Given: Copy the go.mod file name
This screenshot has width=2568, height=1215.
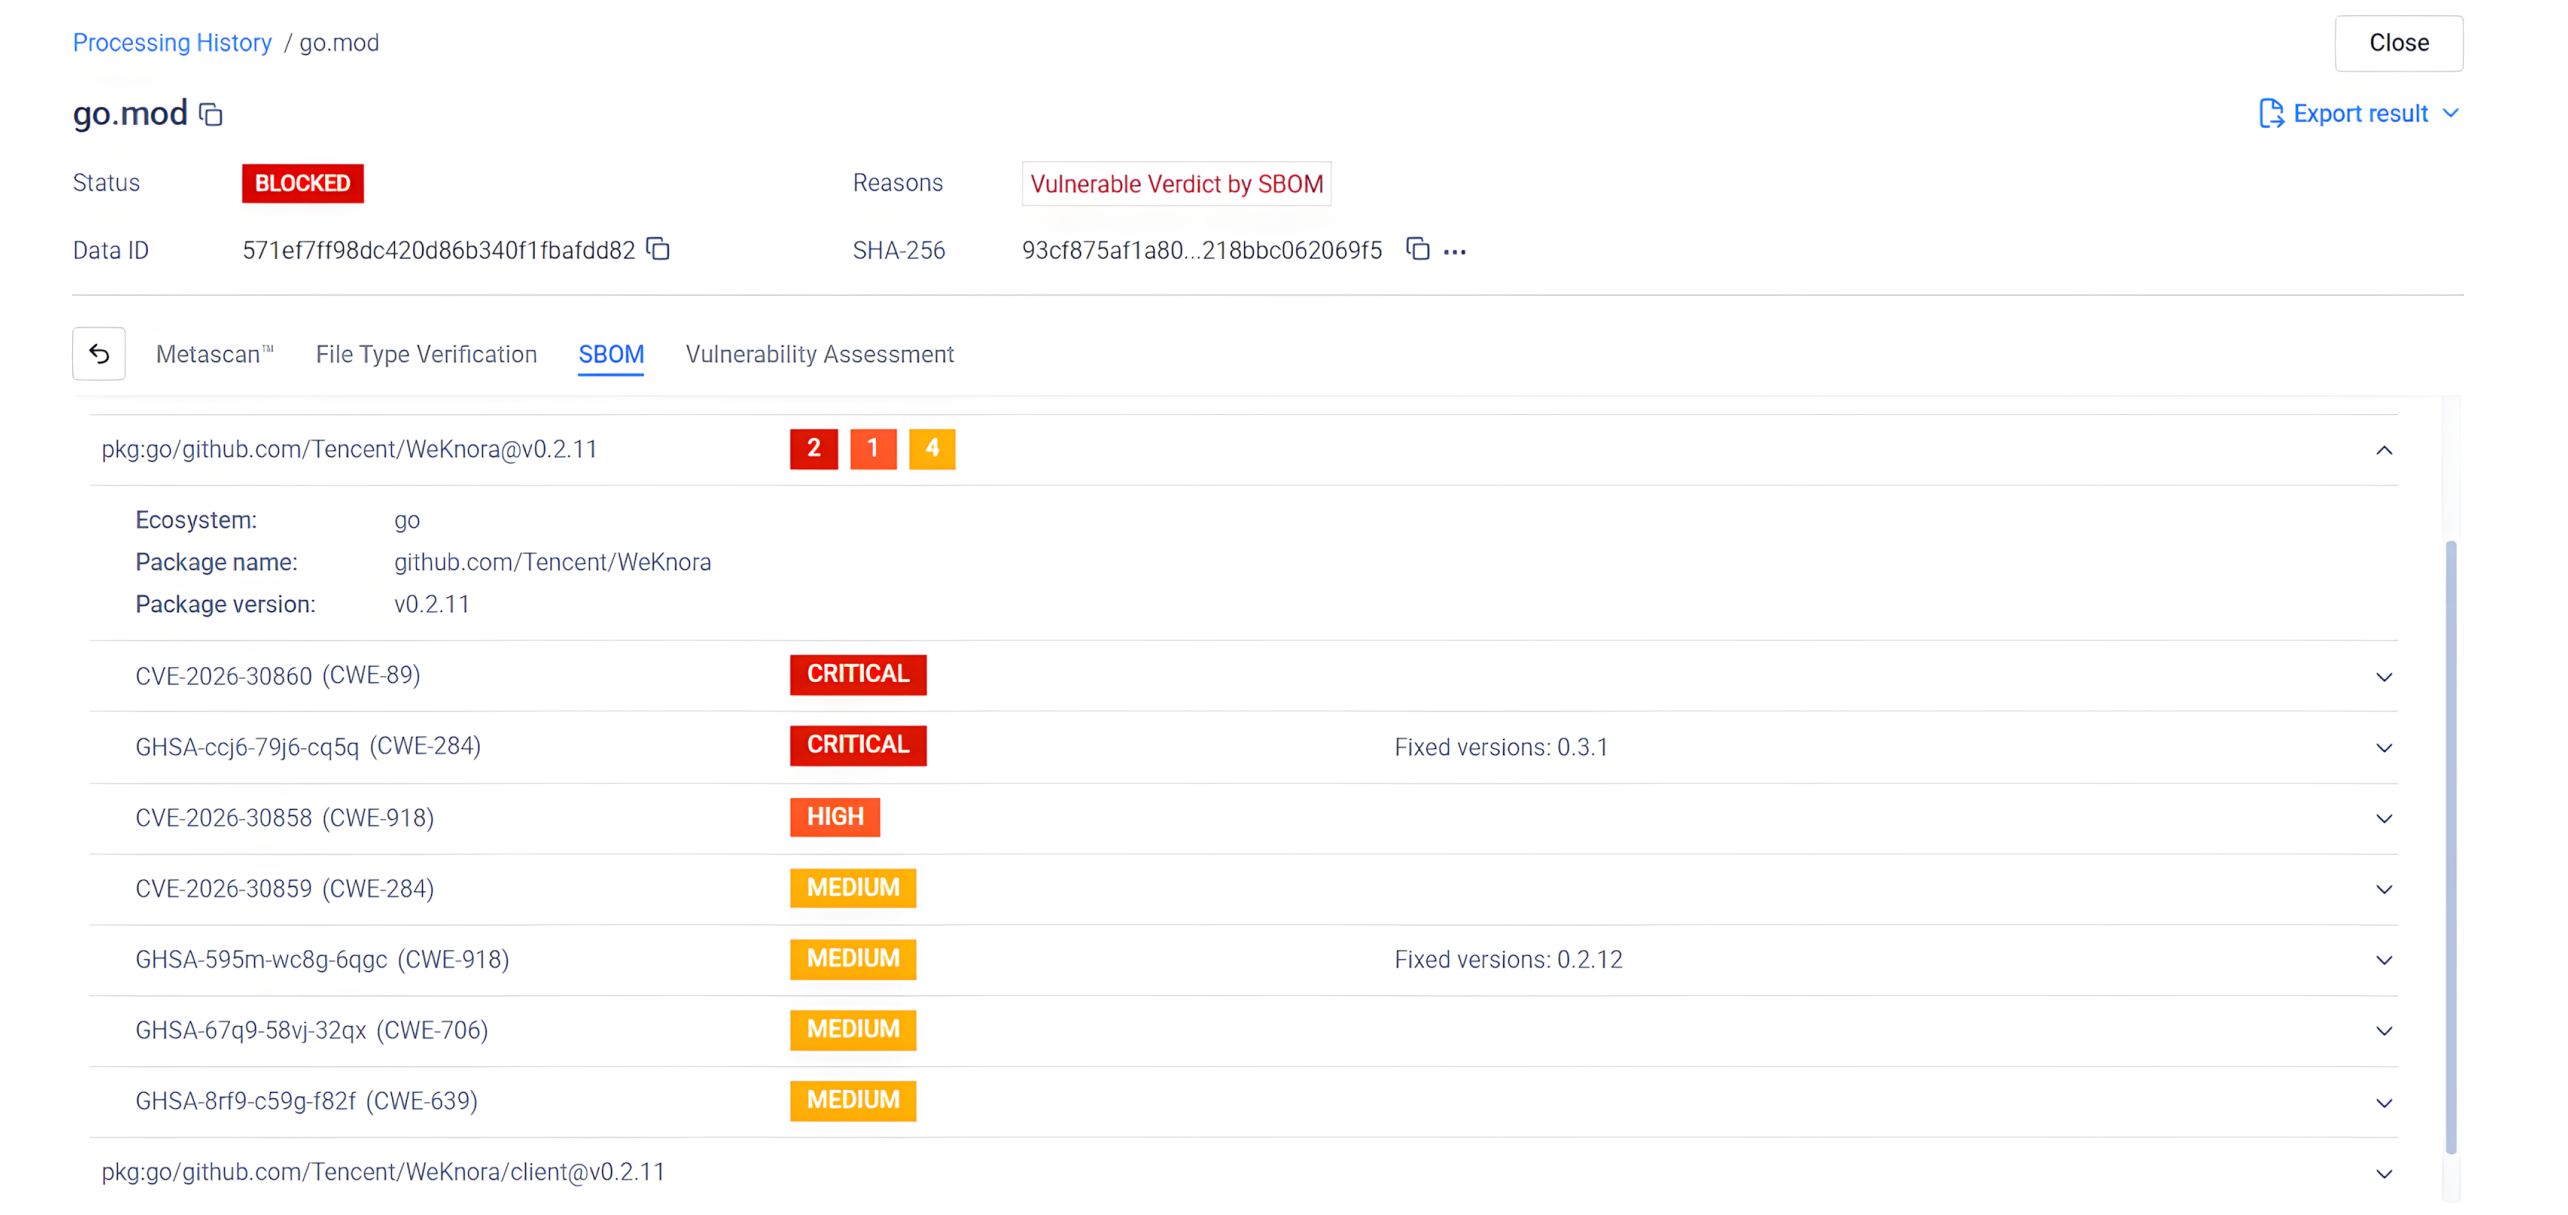Looking at the screenshot, I should pos(210,115).
